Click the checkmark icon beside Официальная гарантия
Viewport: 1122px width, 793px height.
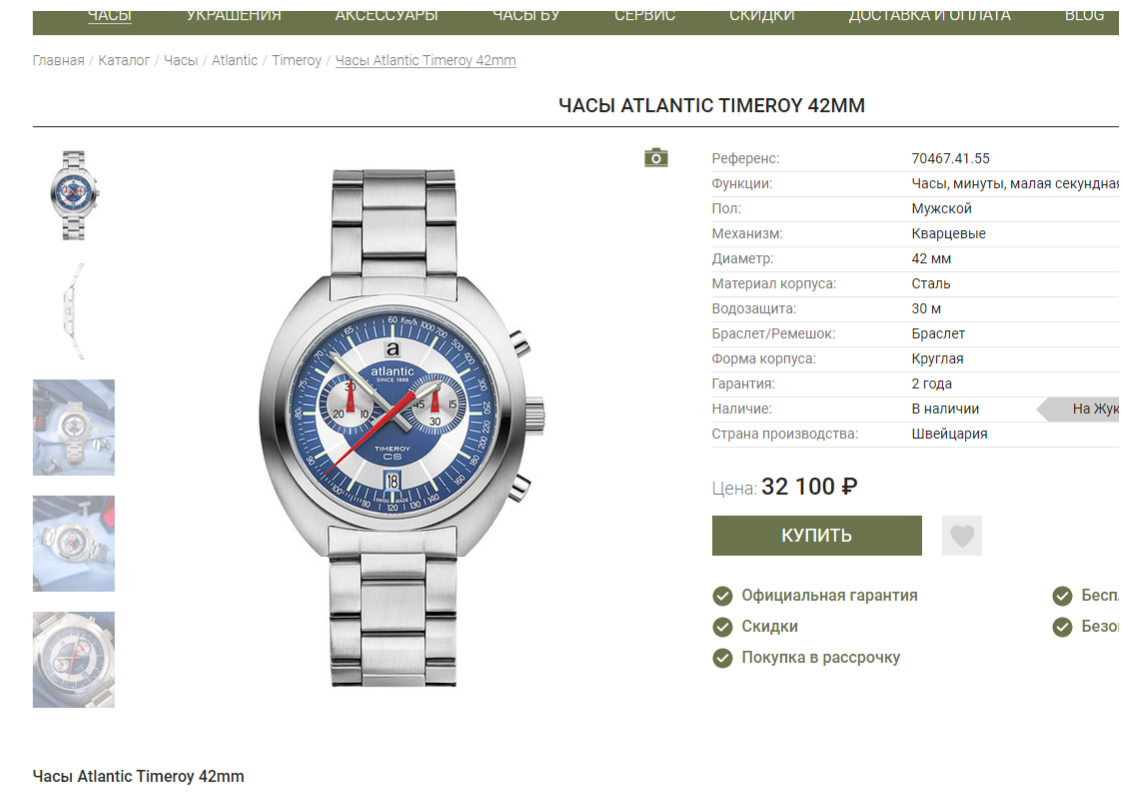723,595
